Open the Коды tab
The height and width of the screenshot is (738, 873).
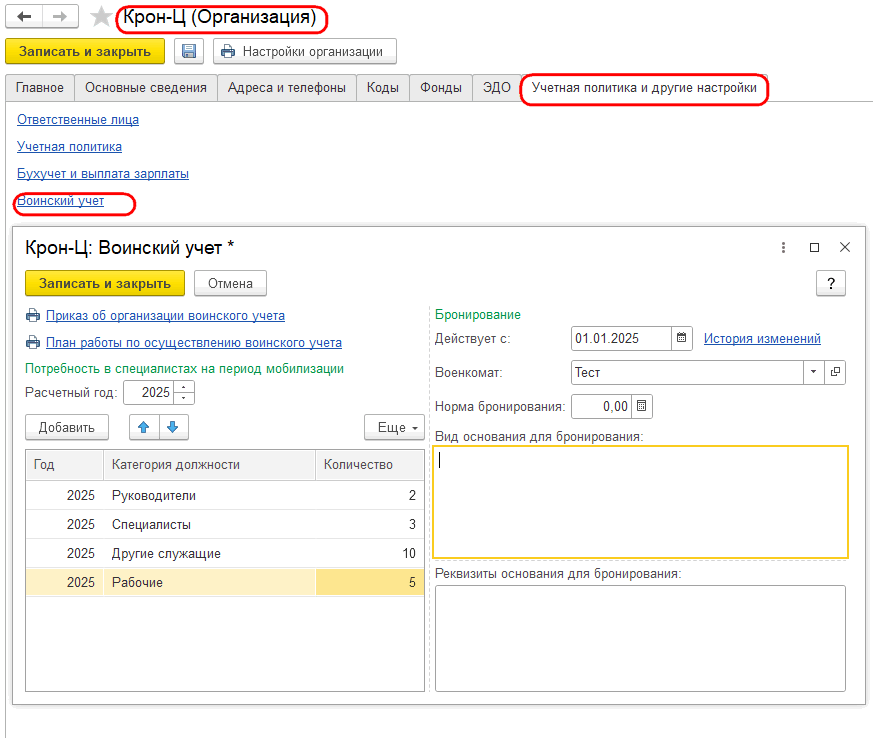pos(382,88)
